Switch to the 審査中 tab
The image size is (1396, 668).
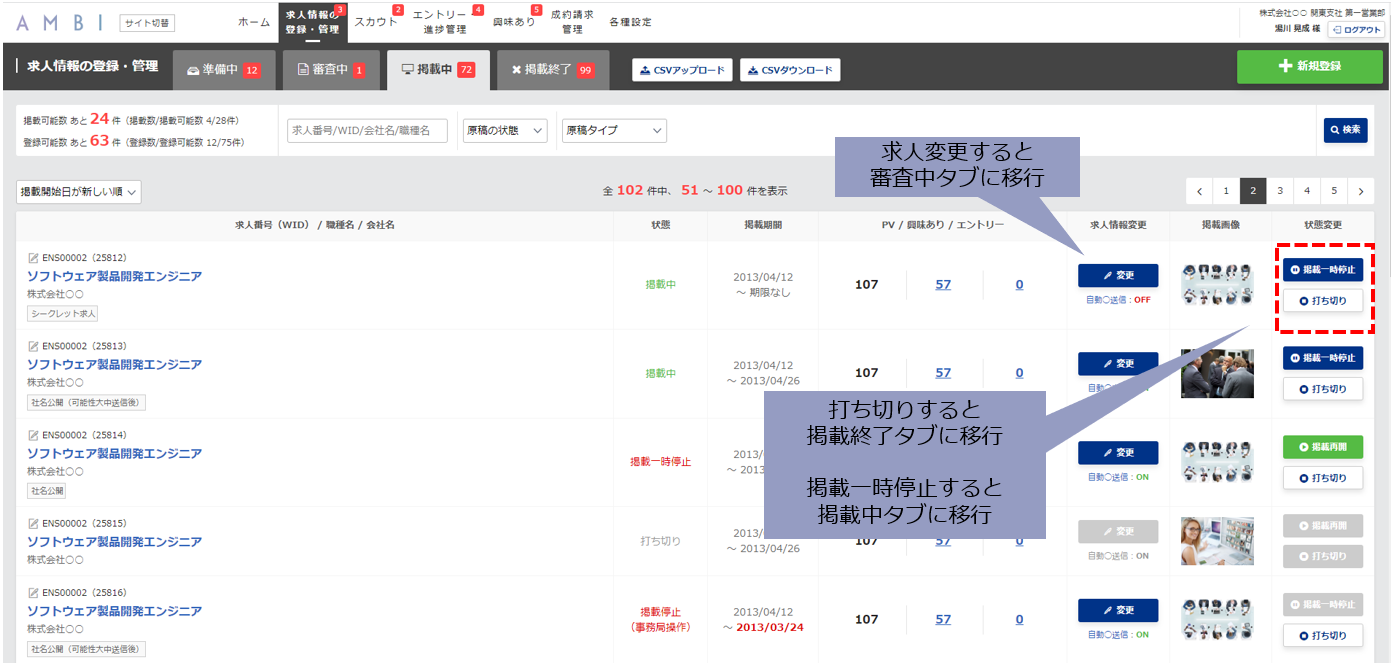tap(326, 70)
